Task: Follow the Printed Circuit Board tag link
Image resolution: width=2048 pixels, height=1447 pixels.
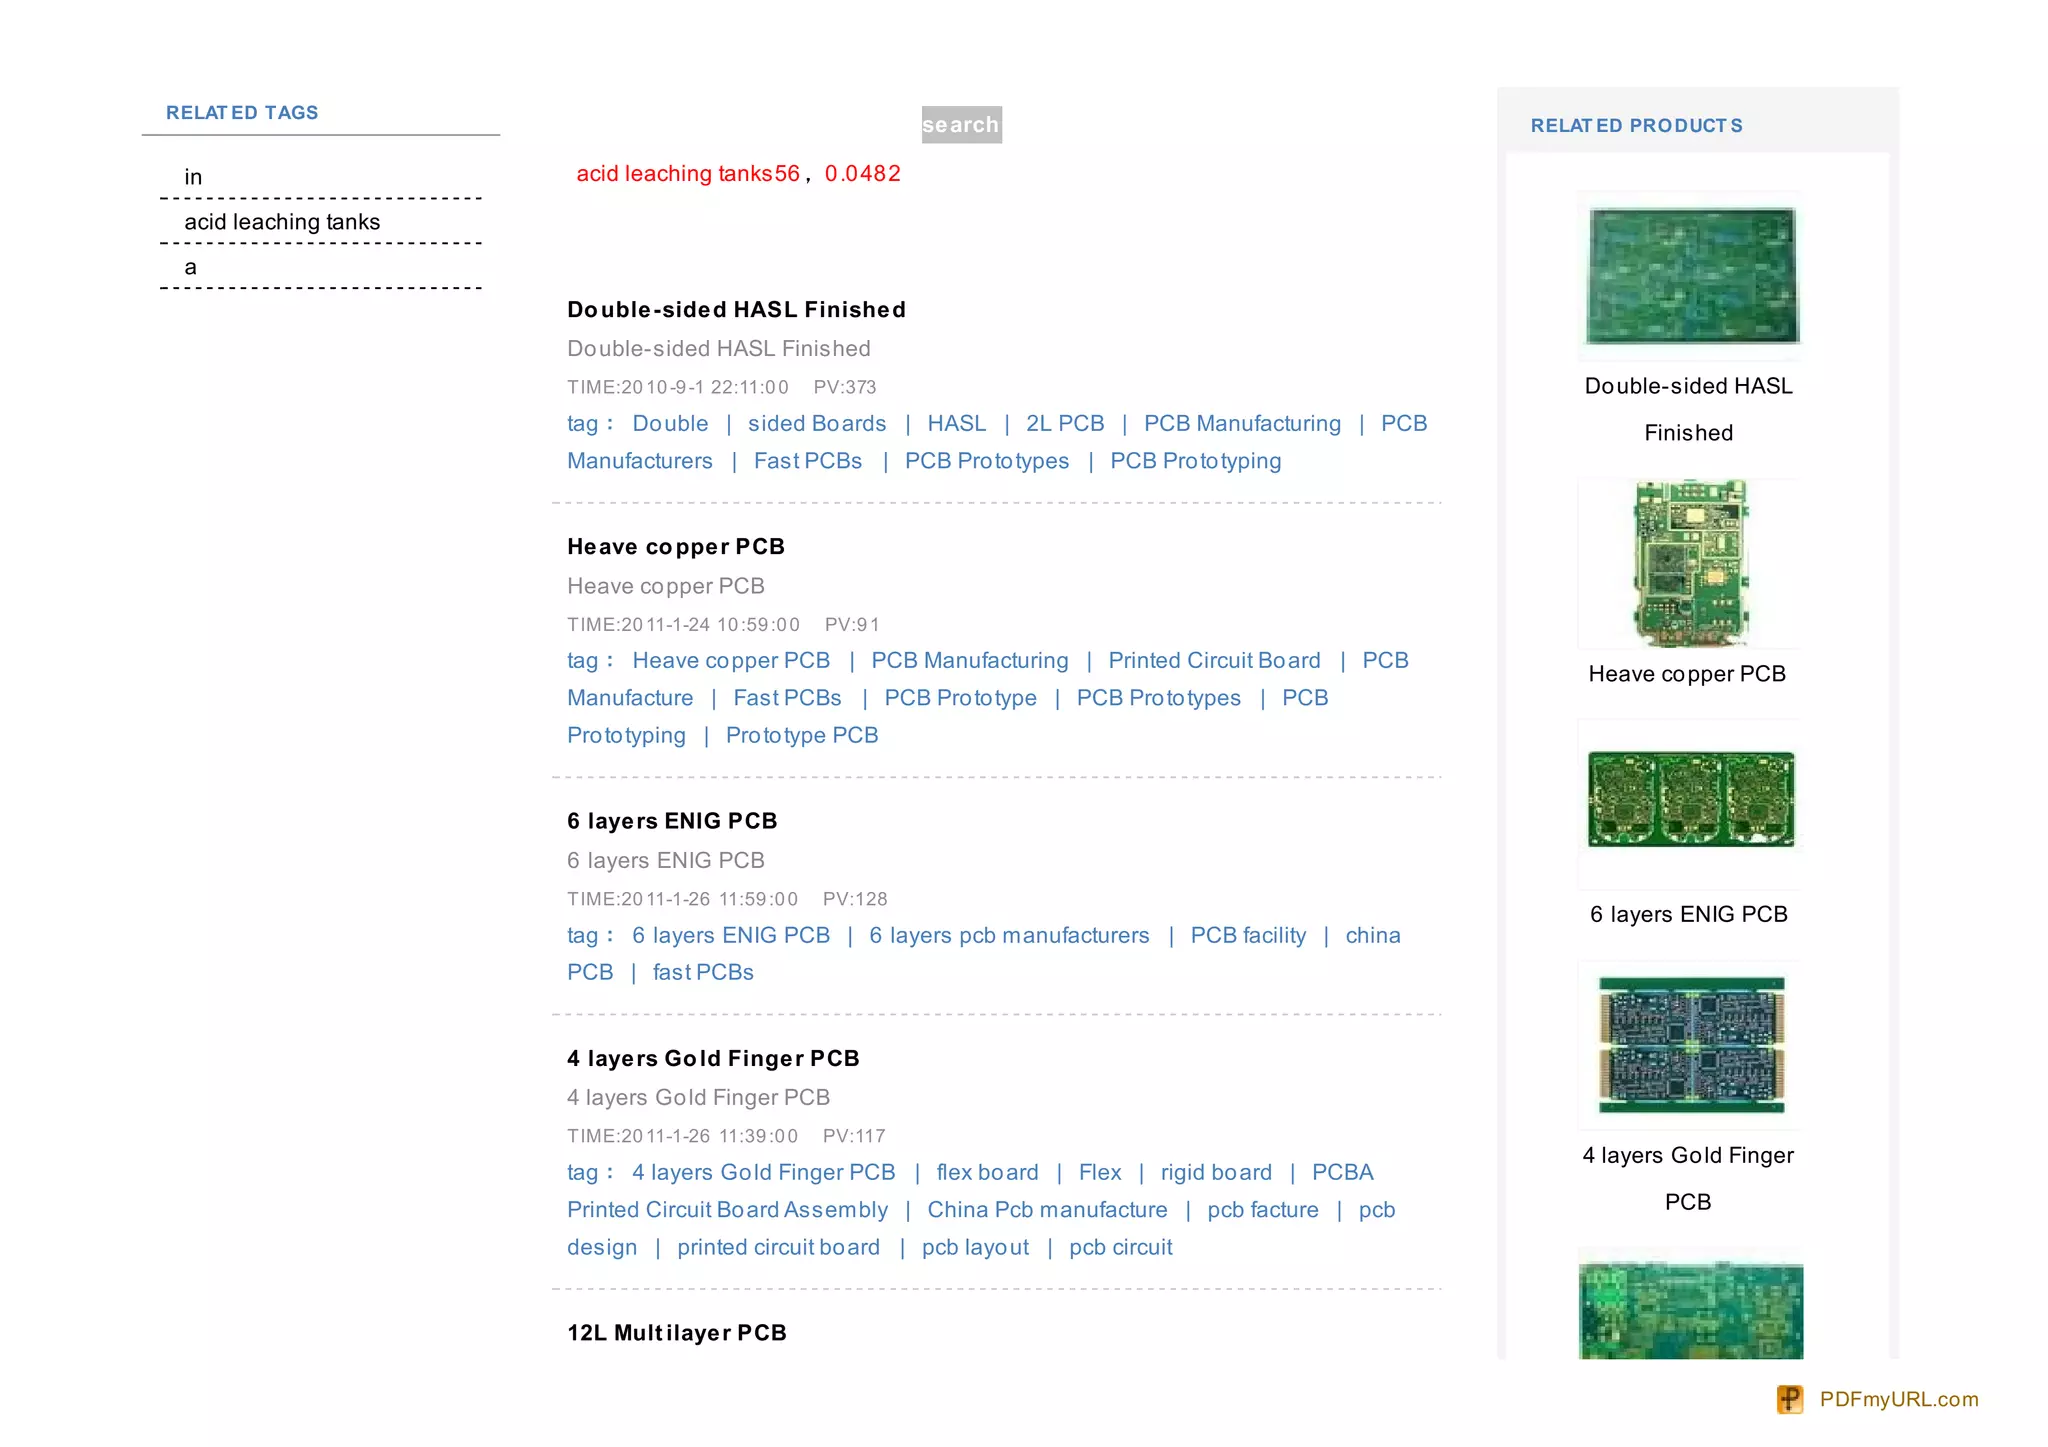Action: (x=1214, y=661)
